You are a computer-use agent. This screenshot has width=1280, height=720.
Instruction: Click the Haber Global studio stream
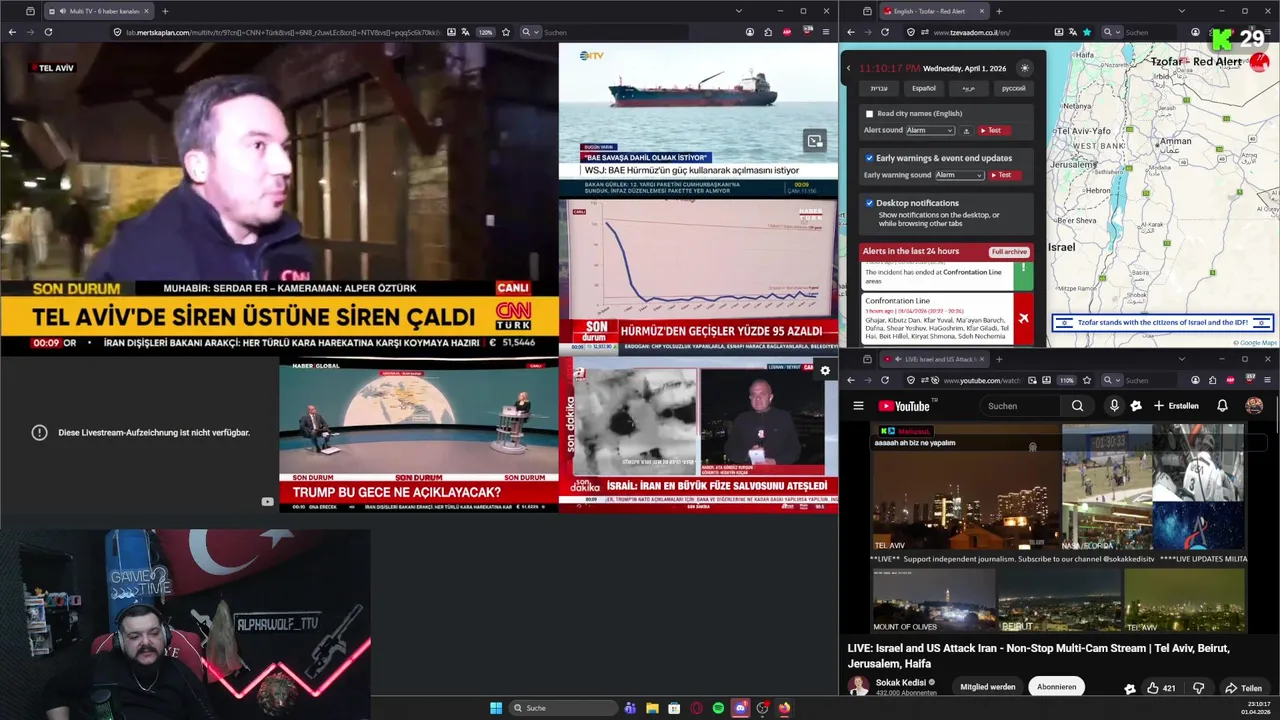(x=419, y=435)
